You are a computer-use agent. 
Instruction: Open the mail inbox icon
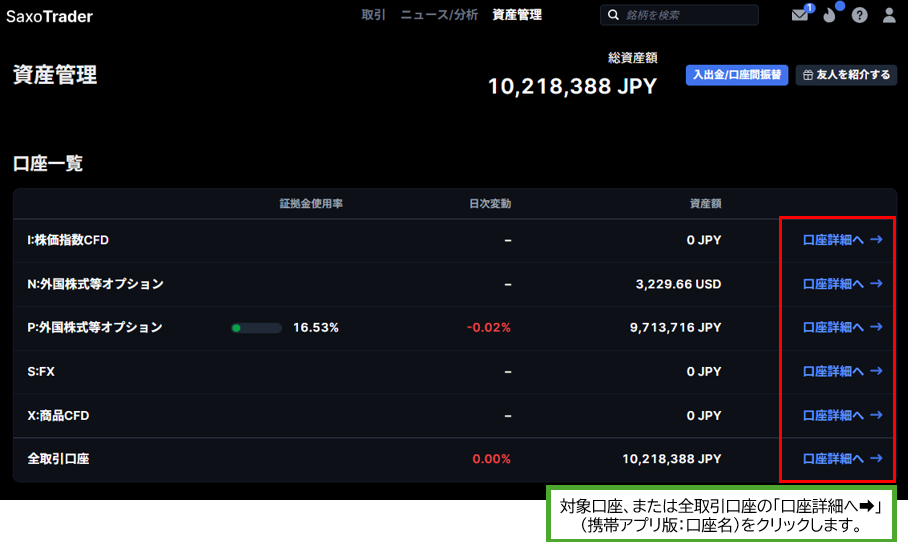point(800,14)
